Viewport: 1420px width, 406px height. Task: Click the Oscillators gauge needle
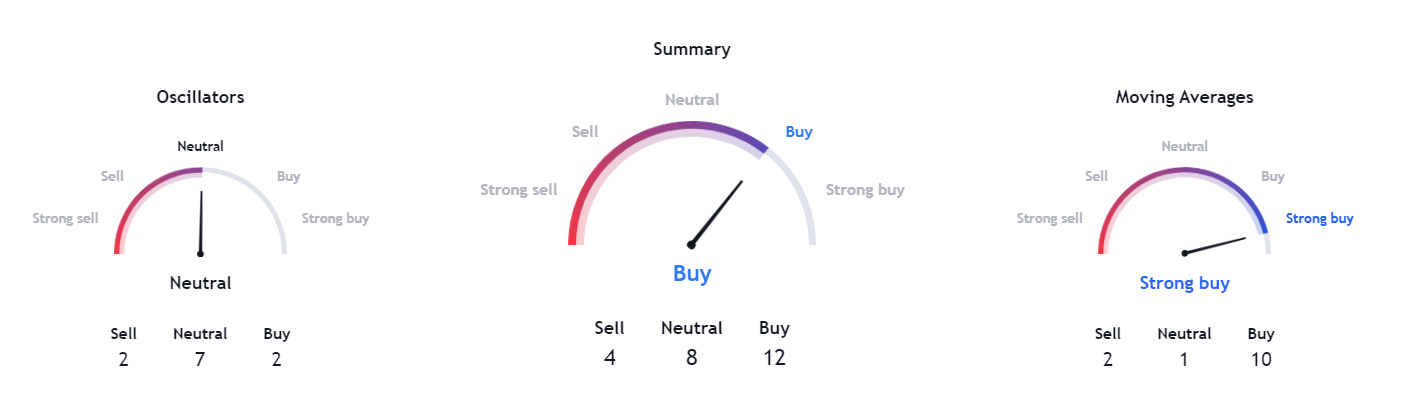pos(201,222)
